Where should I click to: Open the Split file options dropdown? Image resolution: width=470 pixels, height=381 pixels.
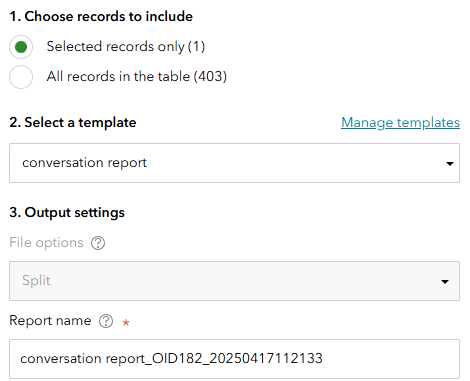click(234, 281)
